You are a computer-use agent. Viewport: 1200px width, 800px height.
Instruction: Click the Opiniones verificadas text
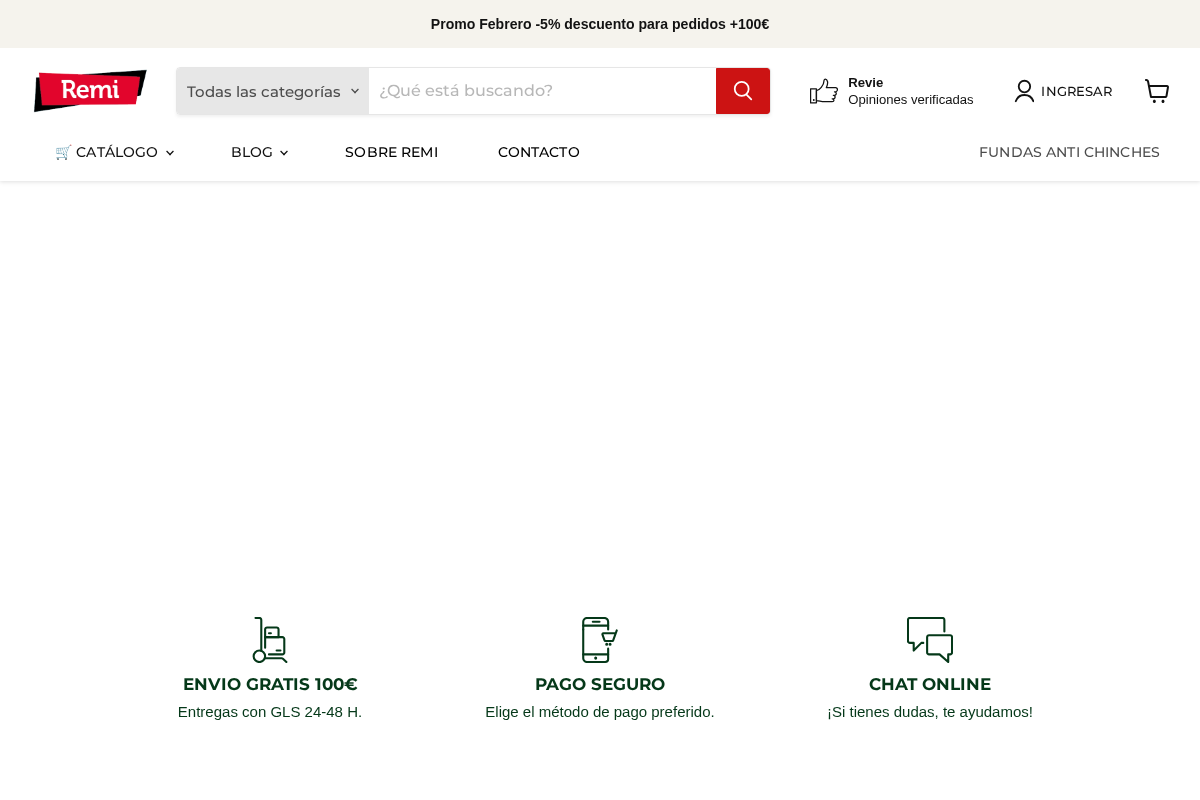[910, 99]
